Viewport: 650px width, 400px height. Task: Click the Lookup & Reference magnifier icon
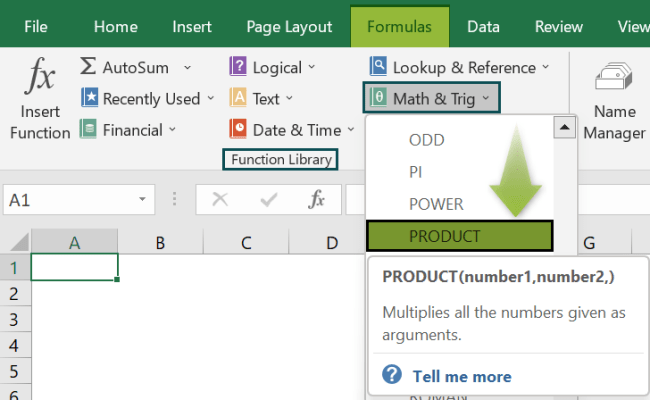(x=378, y=66)
